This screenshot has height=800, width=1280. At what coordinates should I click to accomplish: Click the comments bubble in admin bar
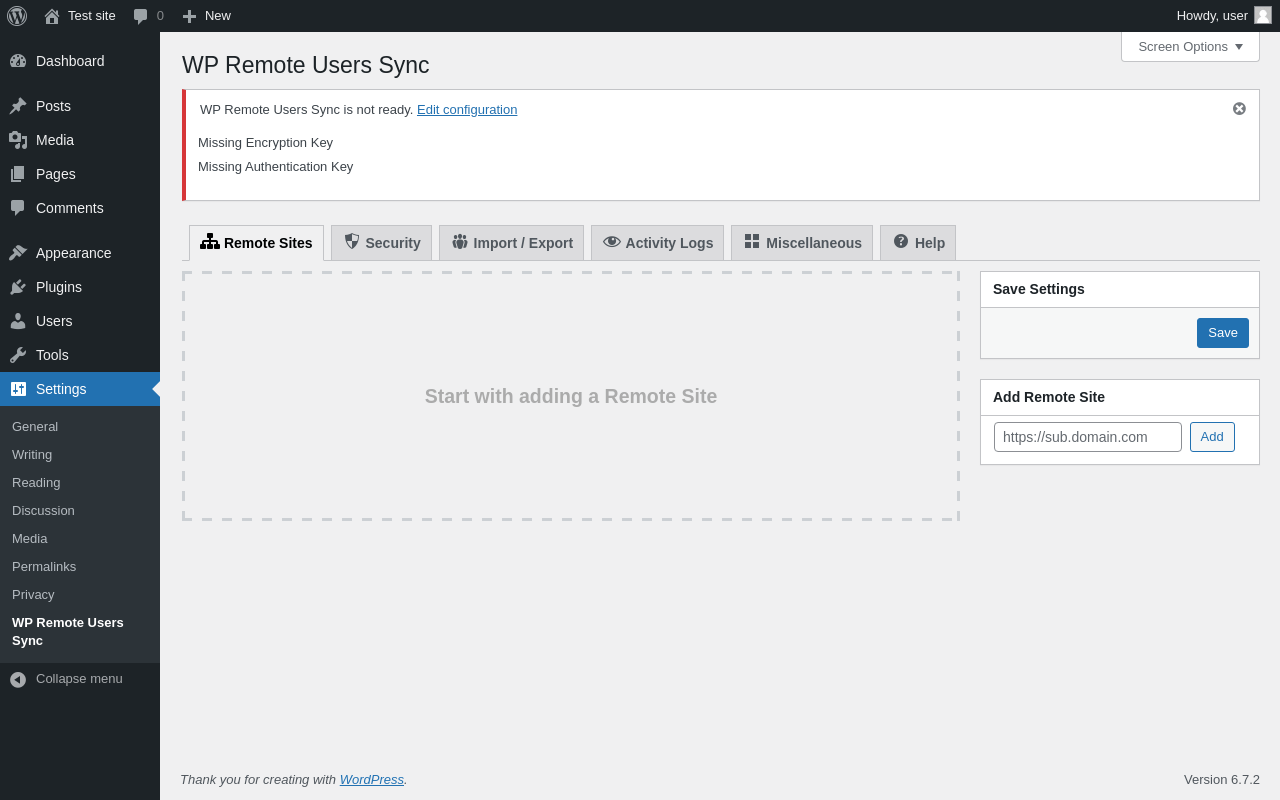(x=141, y=16)
